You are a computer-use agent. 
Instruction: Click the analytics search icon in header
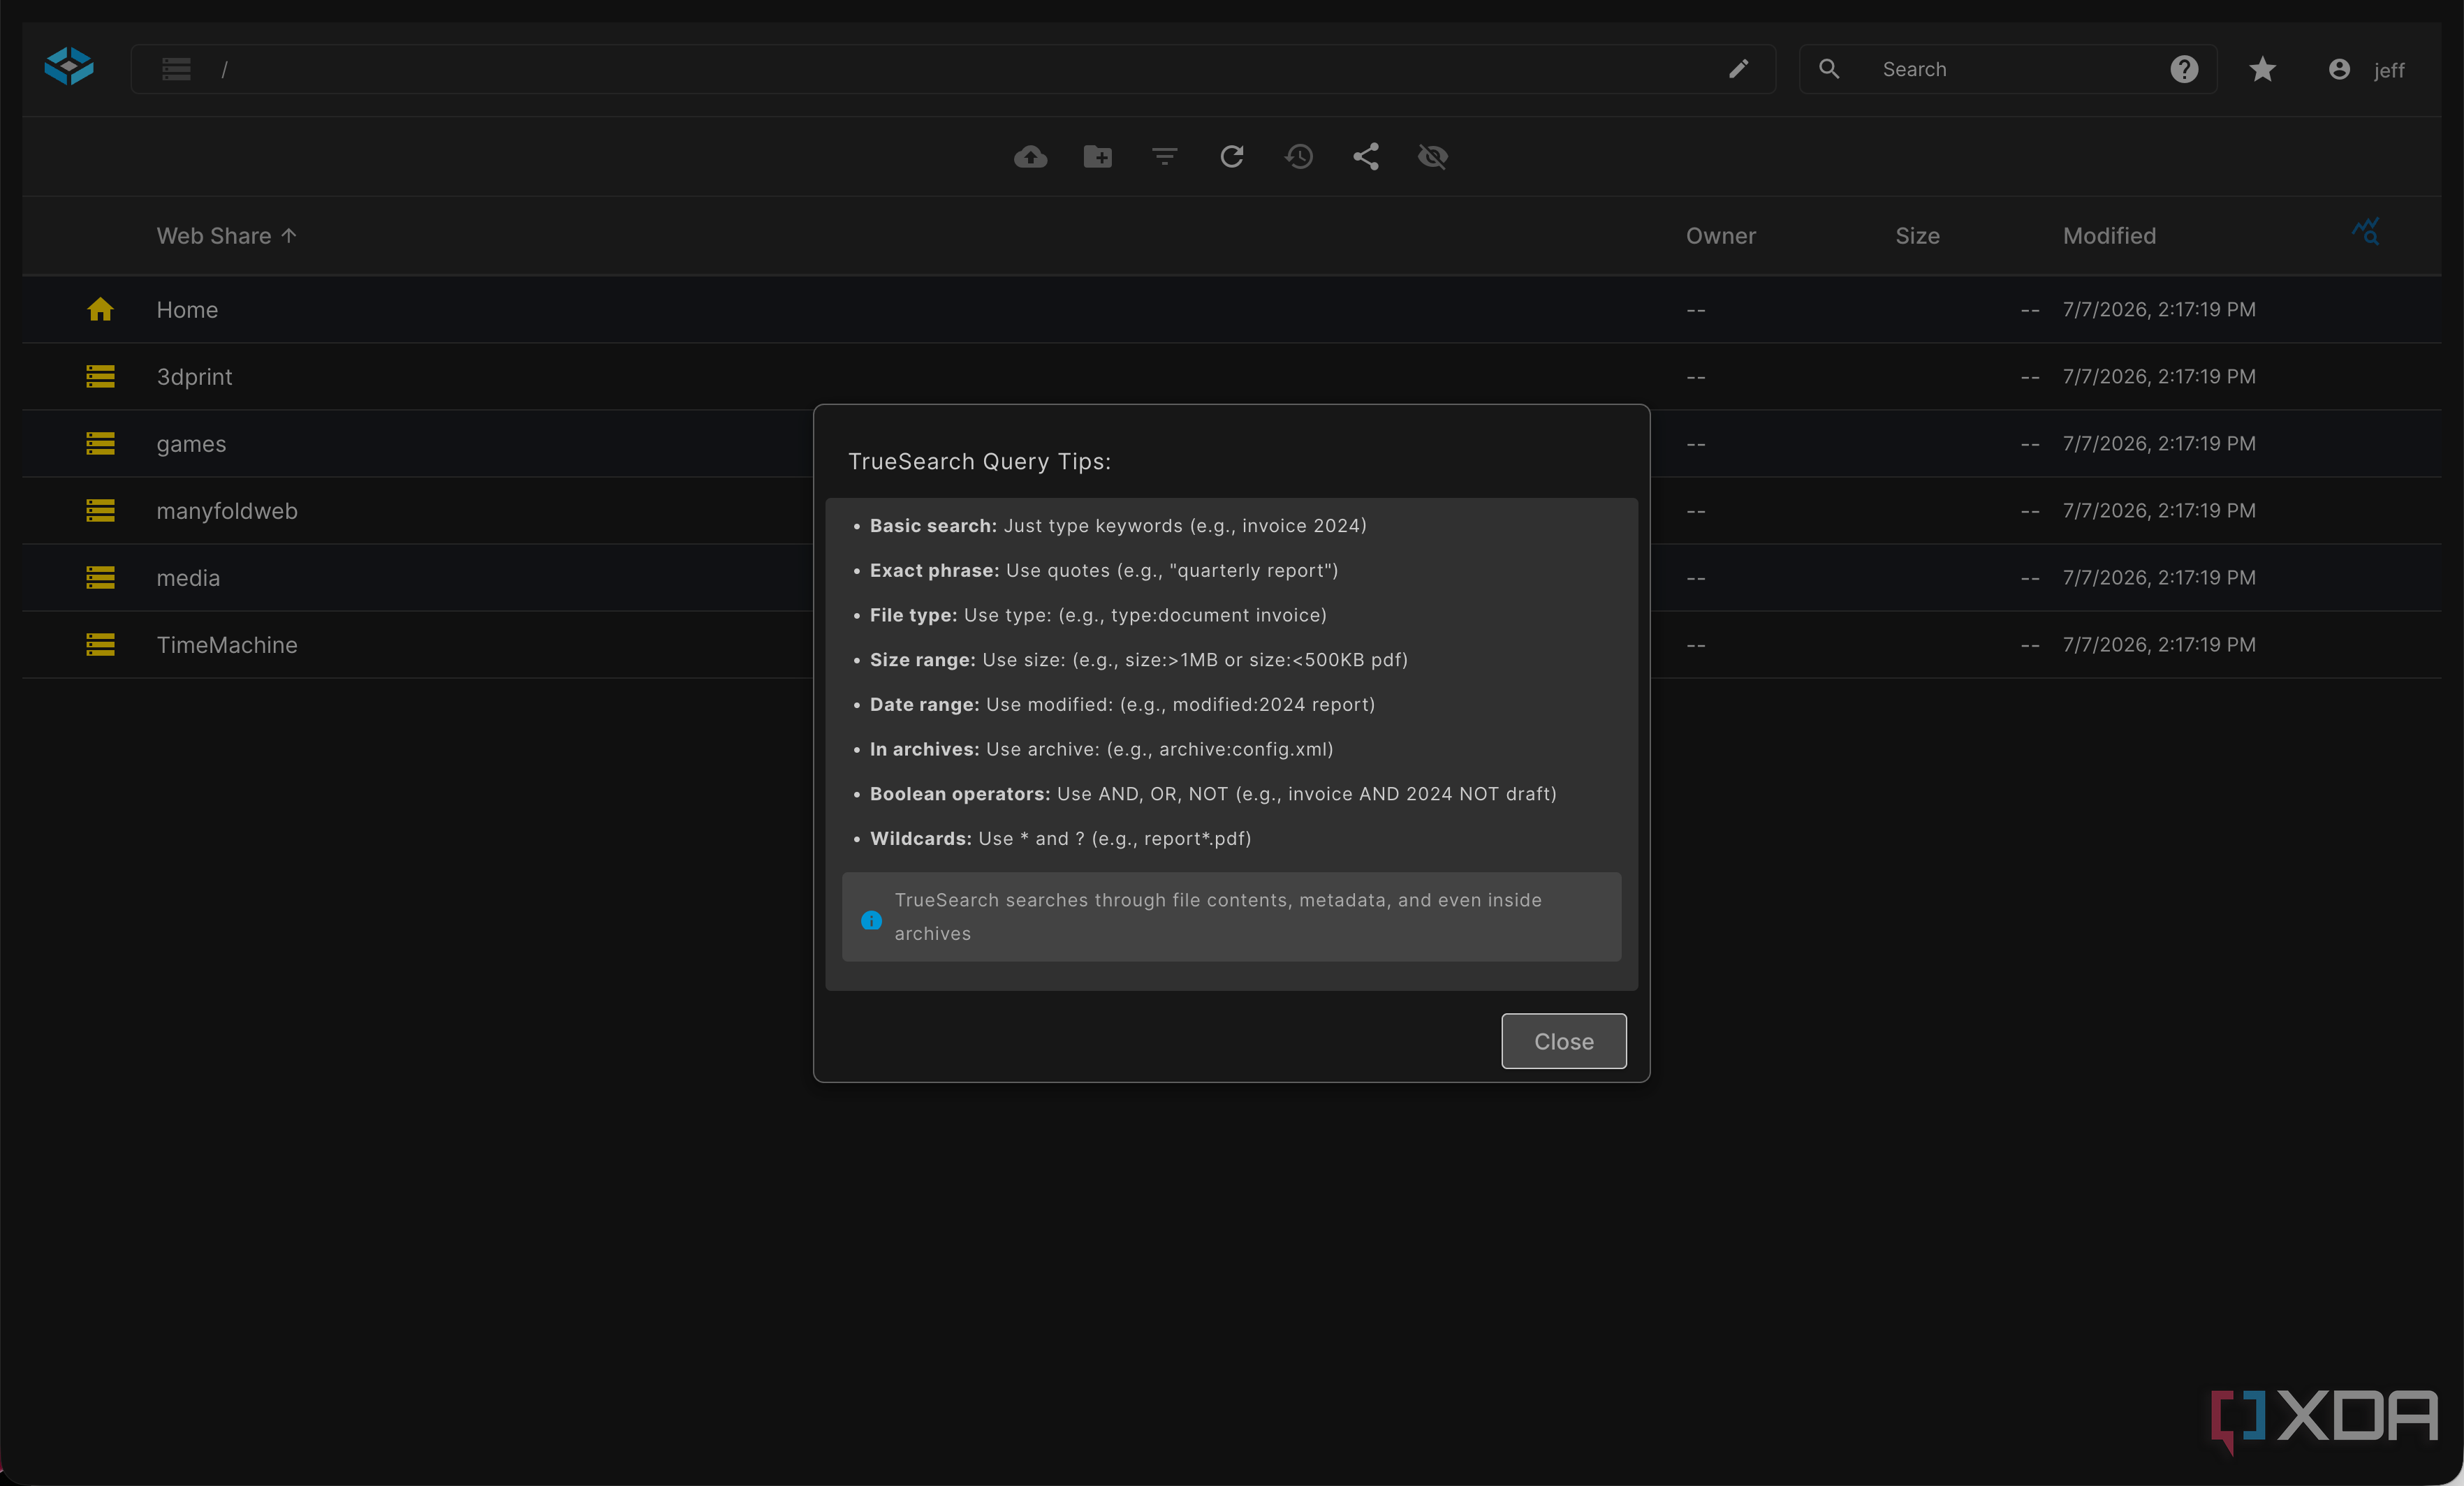pyautogui.click(x=2365, y=231)
